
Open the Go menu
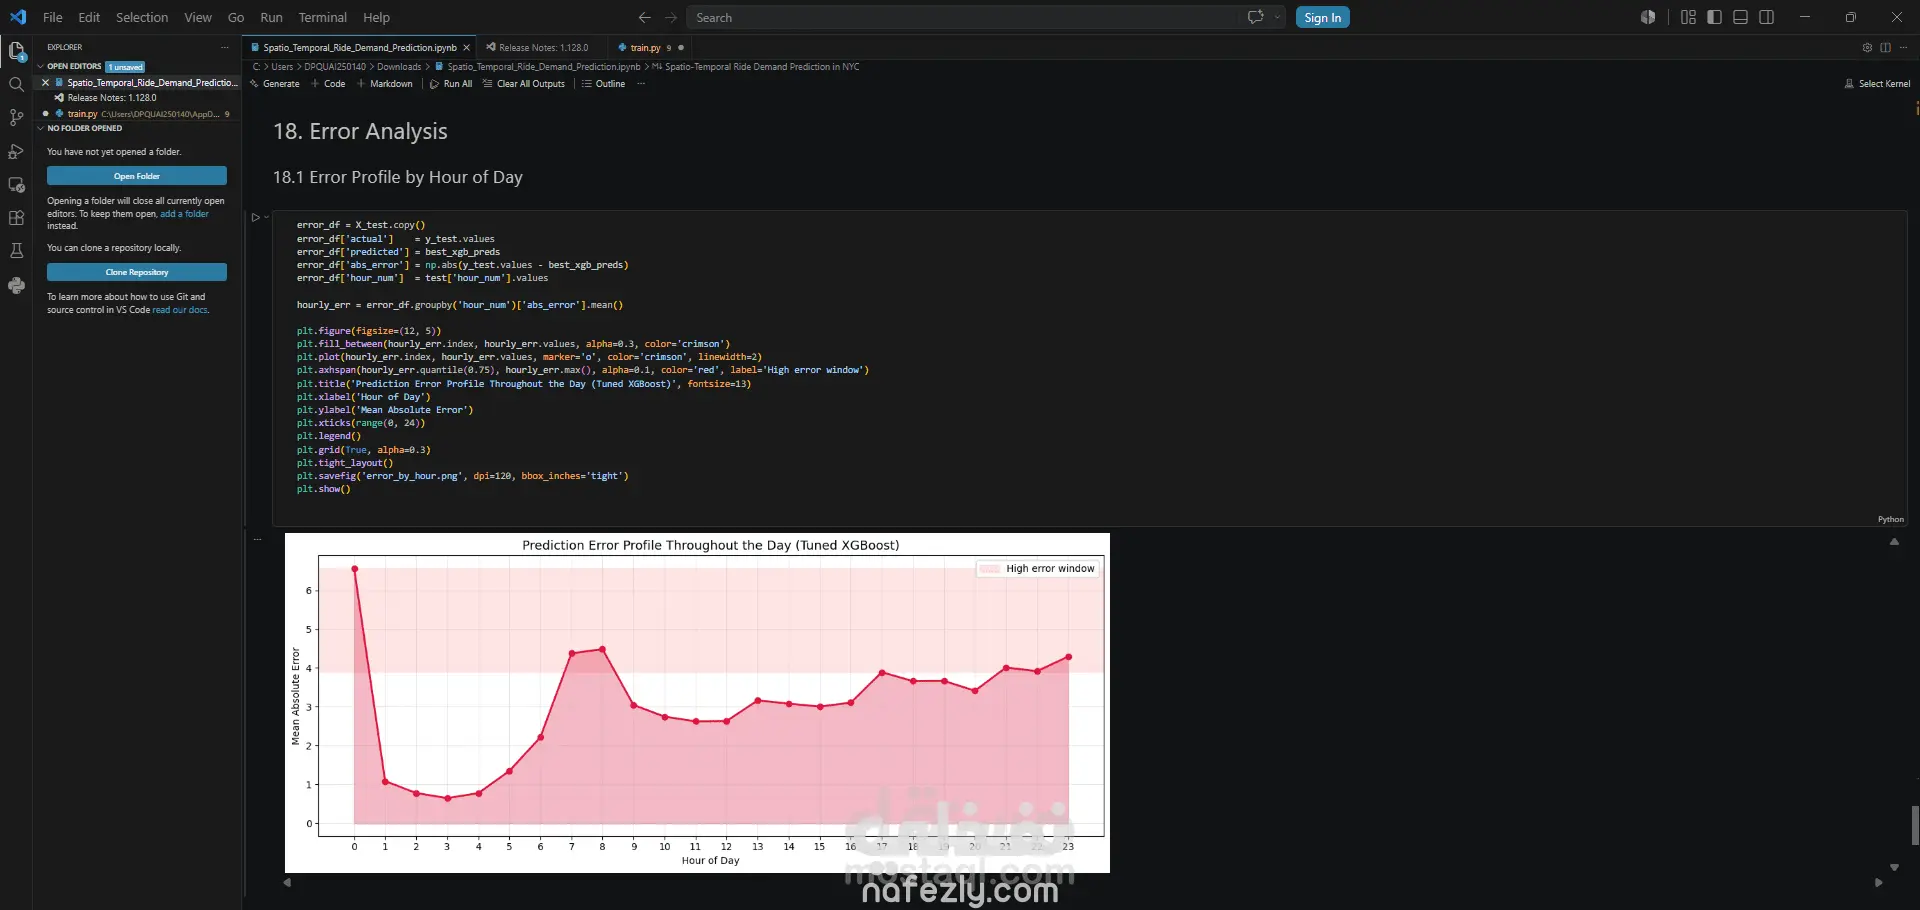point(236,17)
